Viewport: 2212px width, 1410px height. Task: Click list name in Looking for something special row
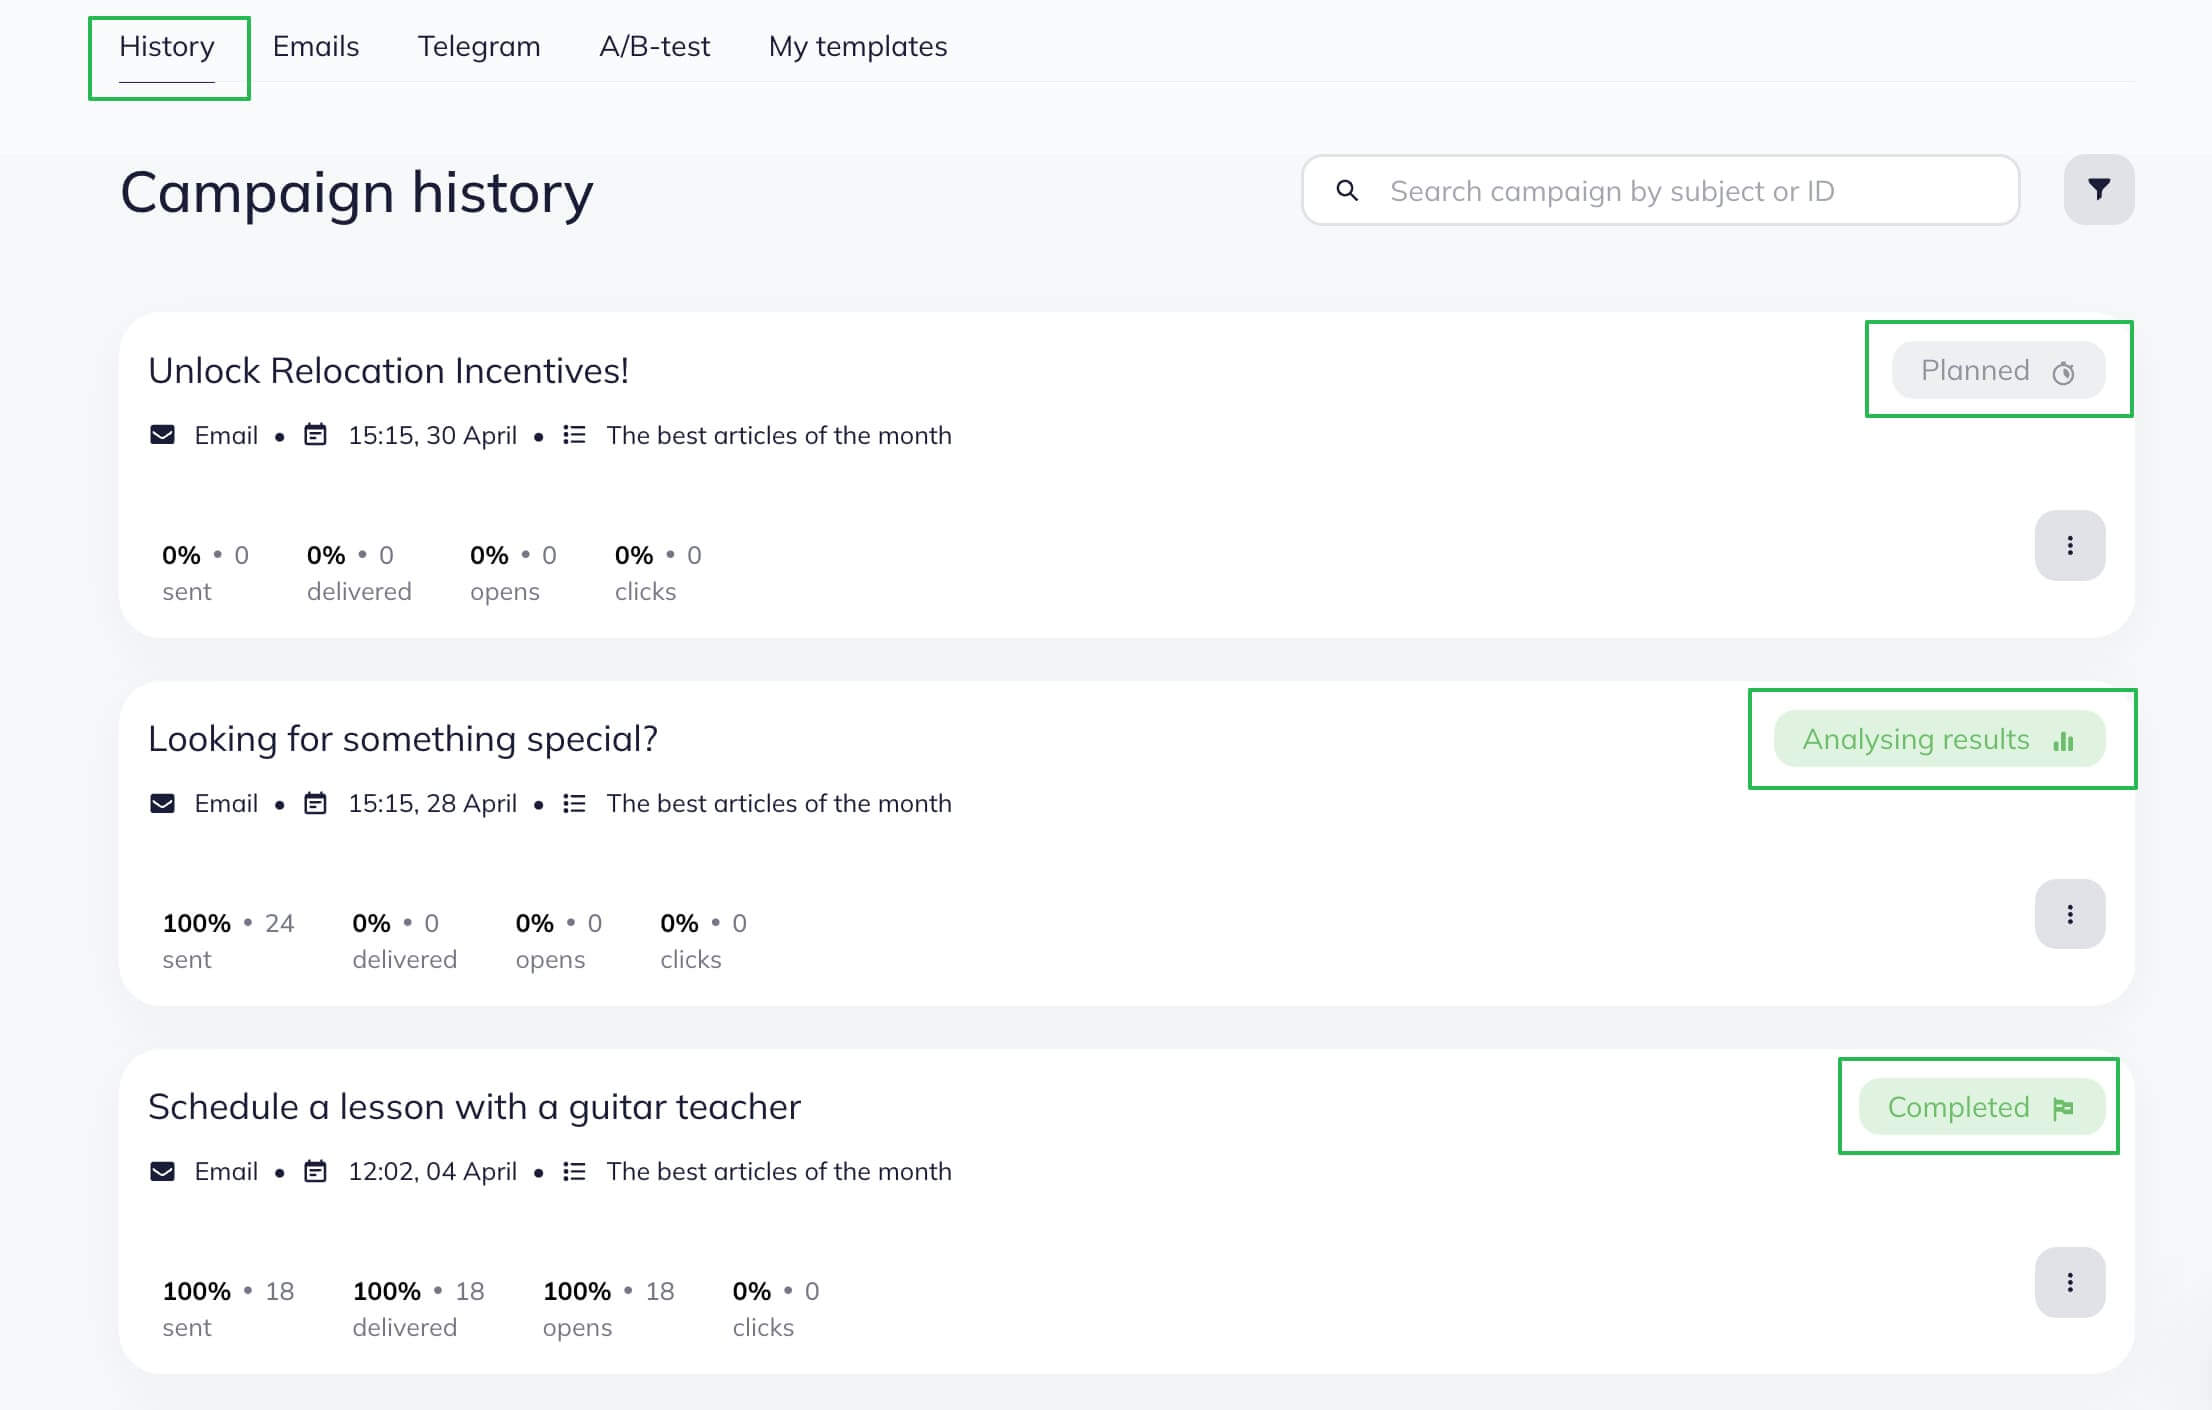[779, 803]
